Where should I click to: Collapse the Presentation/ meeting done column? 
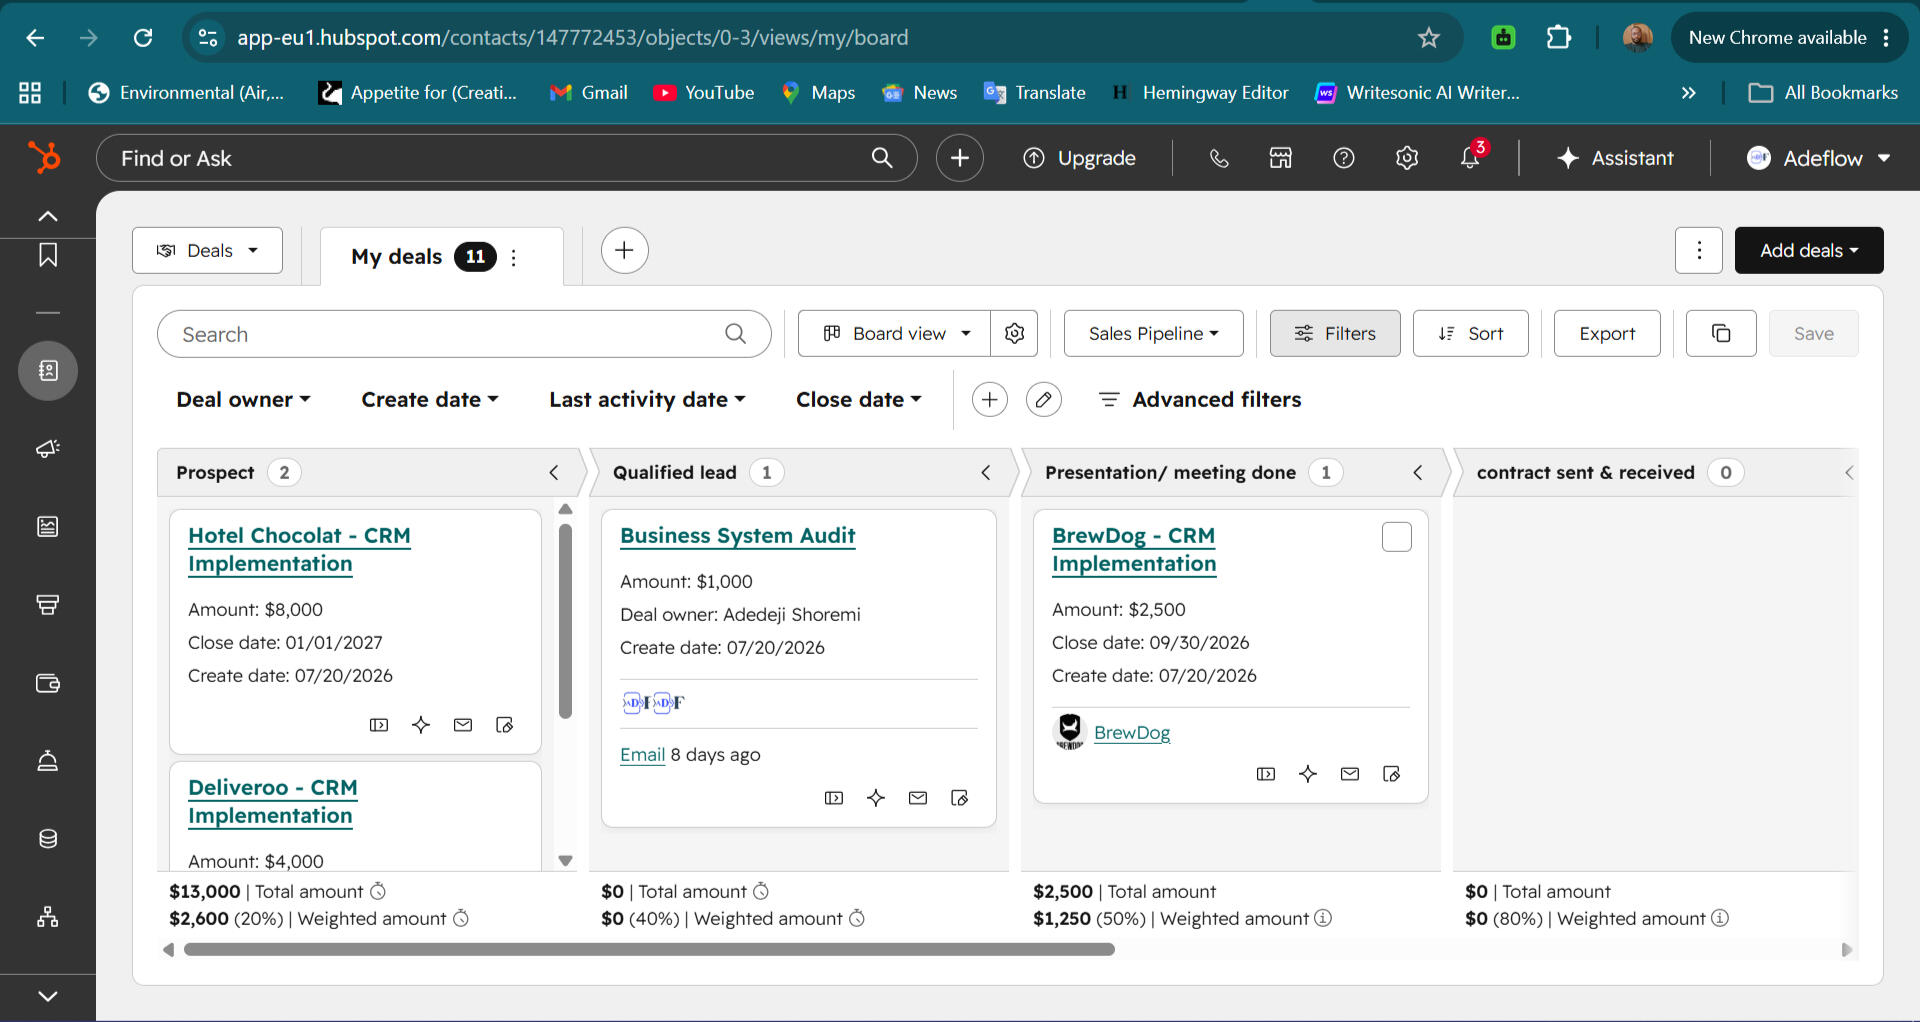tap(1418, 472)
